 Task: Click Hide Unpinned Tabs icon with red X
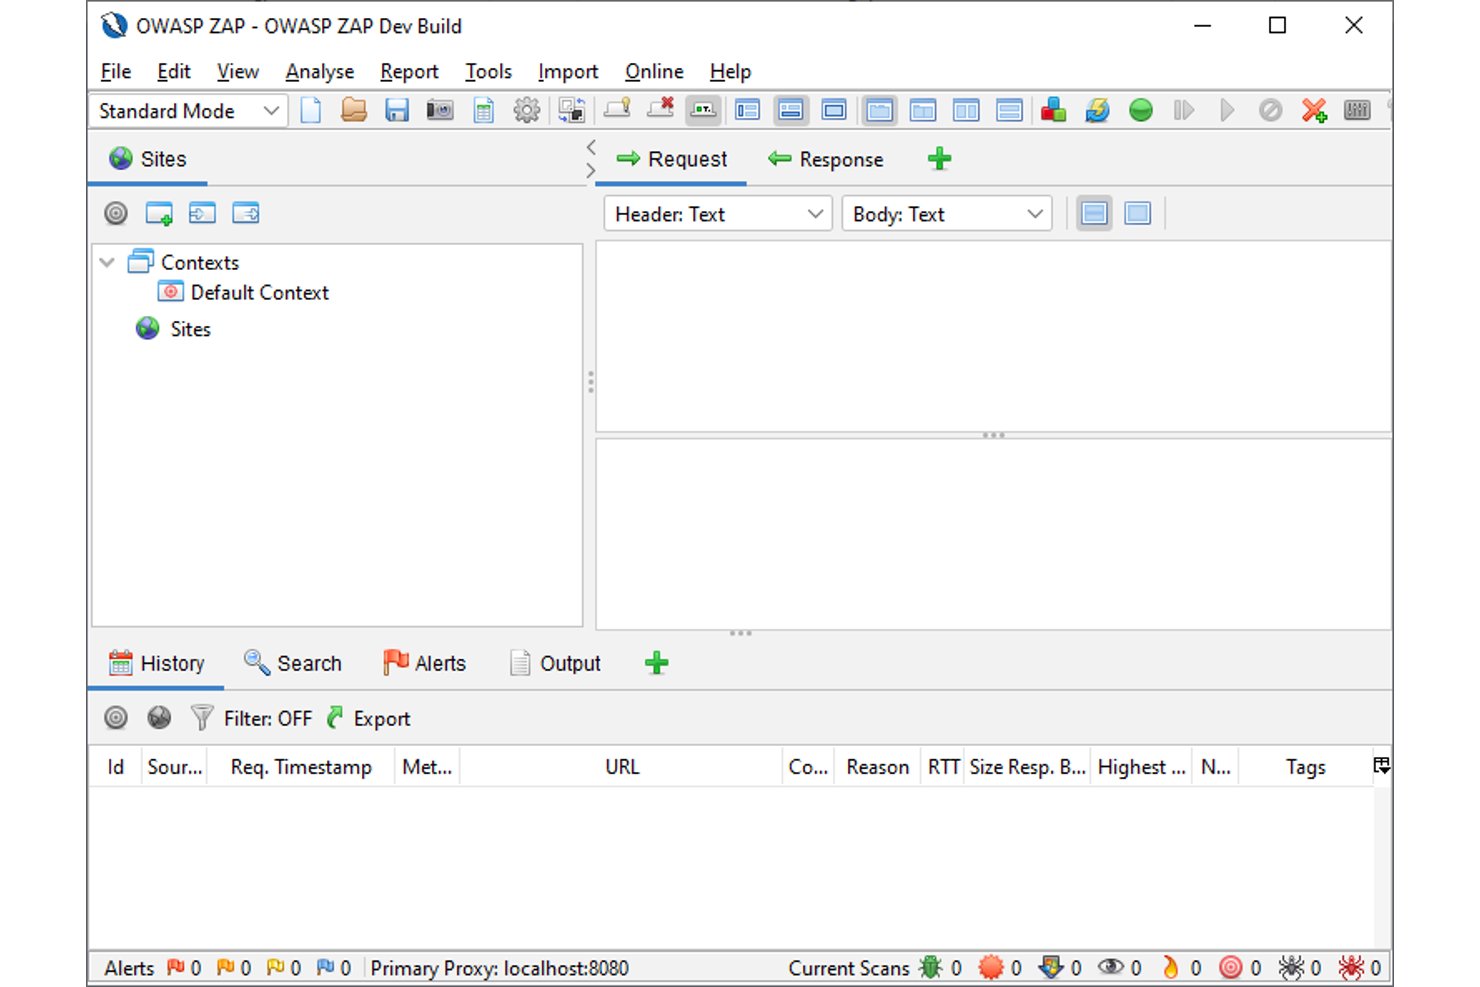(x=660, y=109)
